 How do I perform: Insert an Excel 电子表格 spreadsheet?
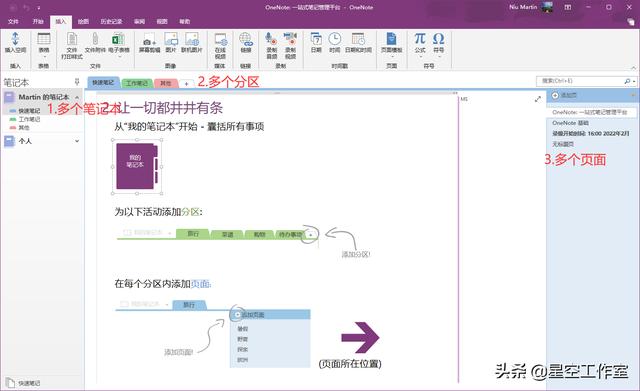(118, 39)
